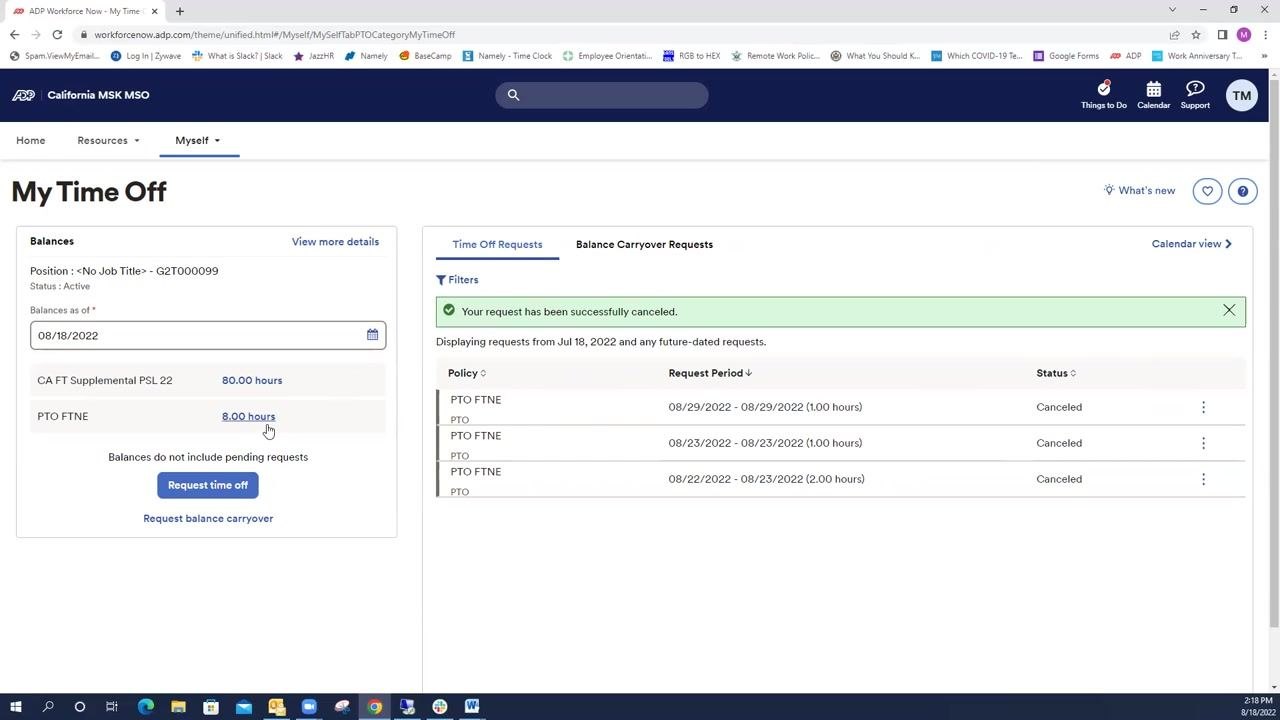
Task: Open the Things to Do icon
Action: (x=1103, y=95)
